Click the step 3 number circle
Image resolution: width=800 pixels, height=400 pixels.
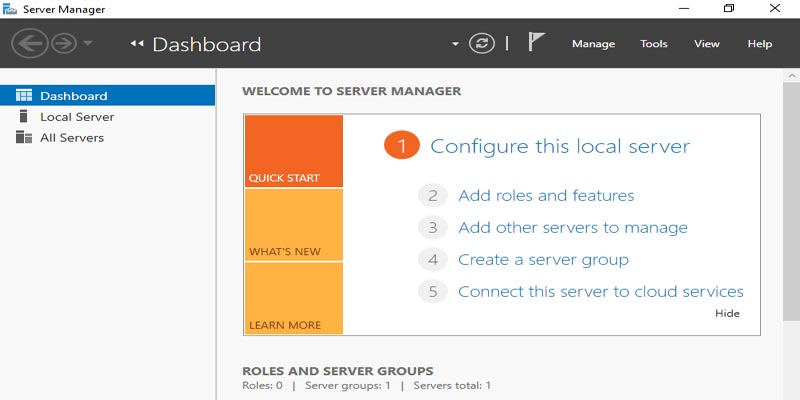click(433, 228)
